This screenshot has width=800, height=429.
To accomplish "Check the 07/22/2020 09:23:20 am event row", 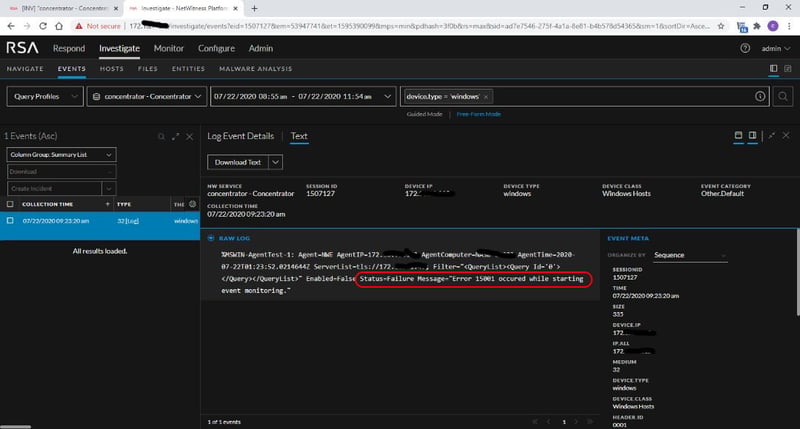I will point(10,220).
